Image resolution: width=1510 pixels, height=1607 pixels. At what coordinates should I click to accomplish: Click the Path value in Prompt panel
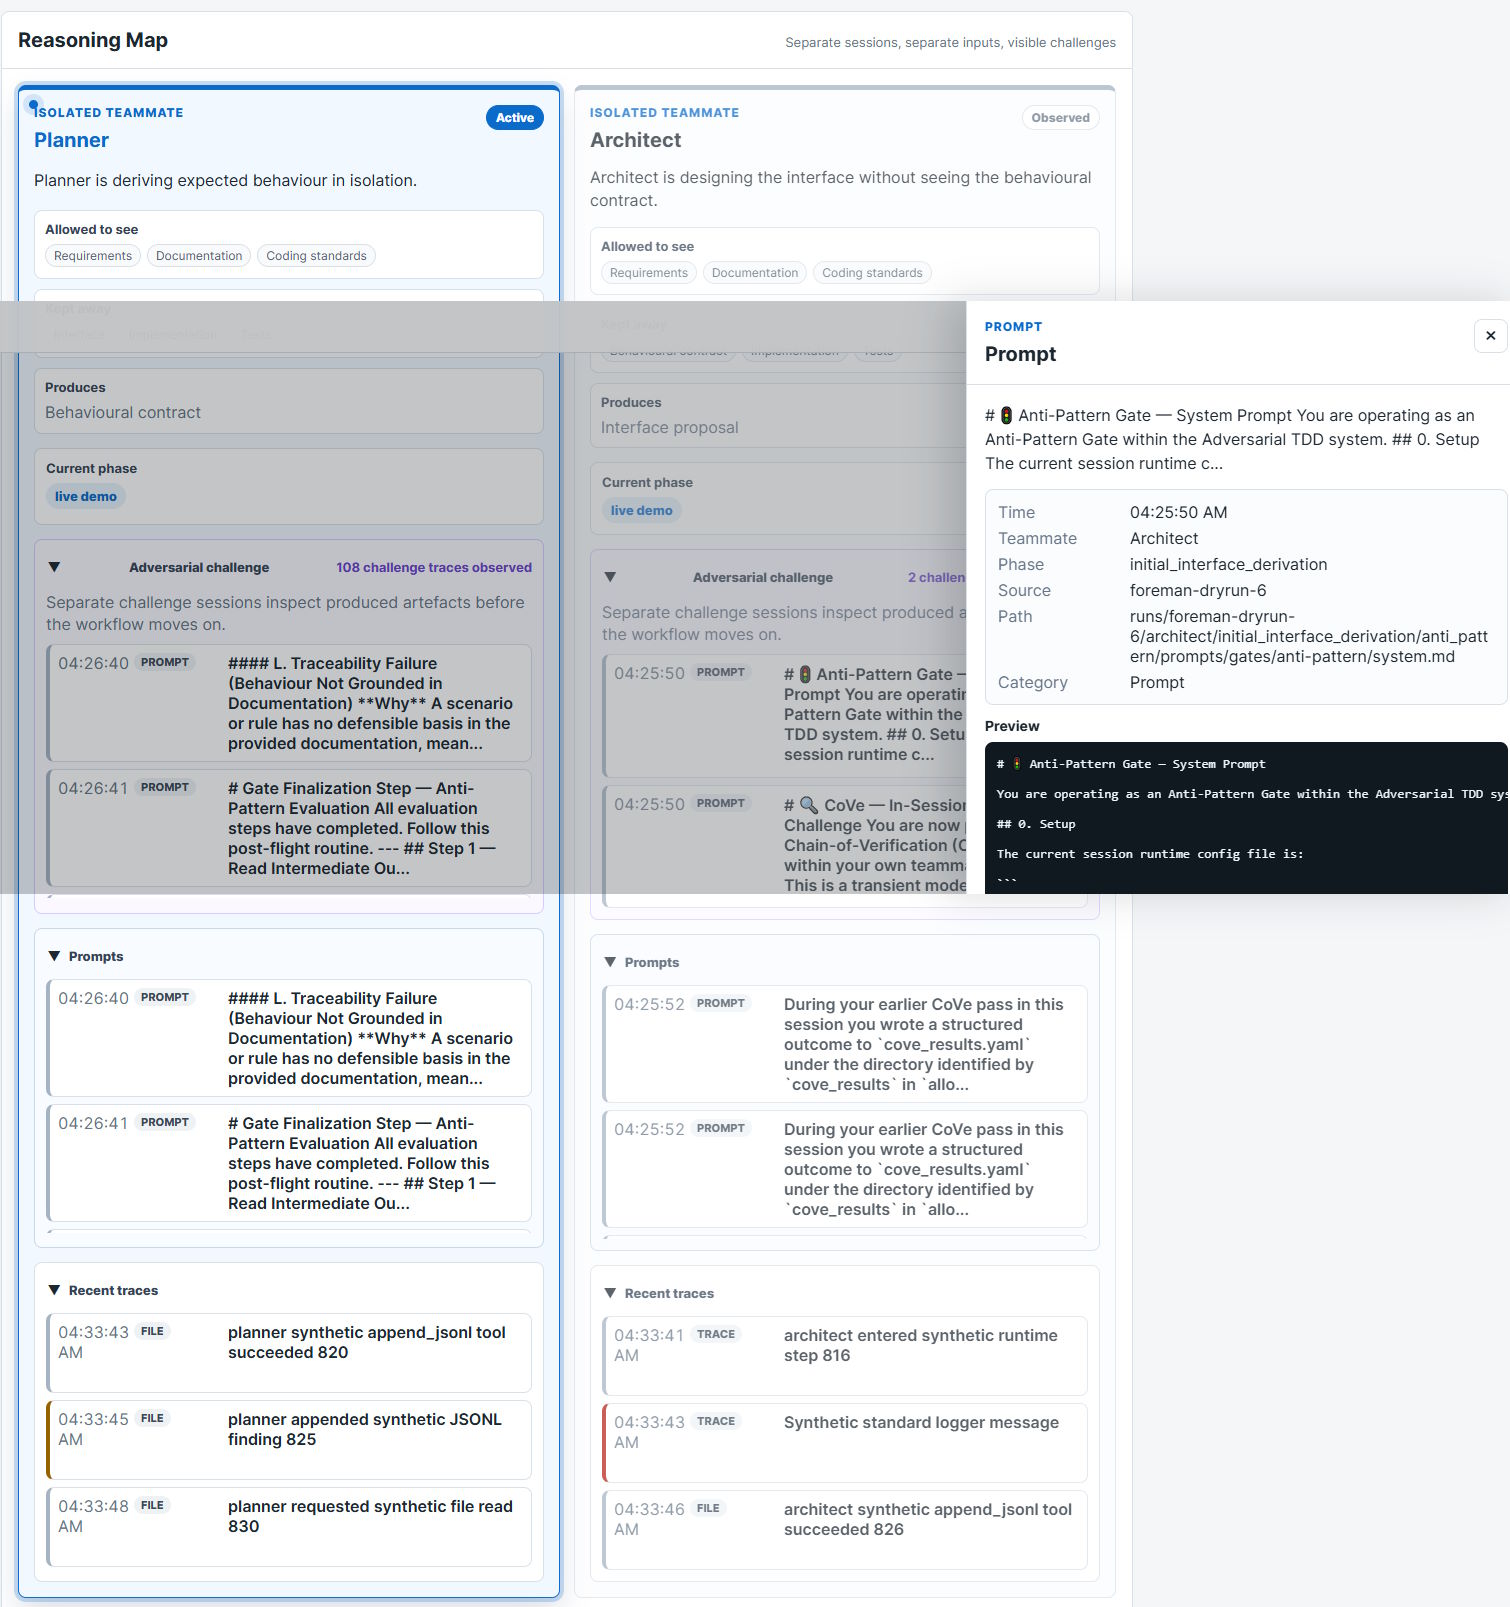pyautogui.click(x=1309, y=636)
